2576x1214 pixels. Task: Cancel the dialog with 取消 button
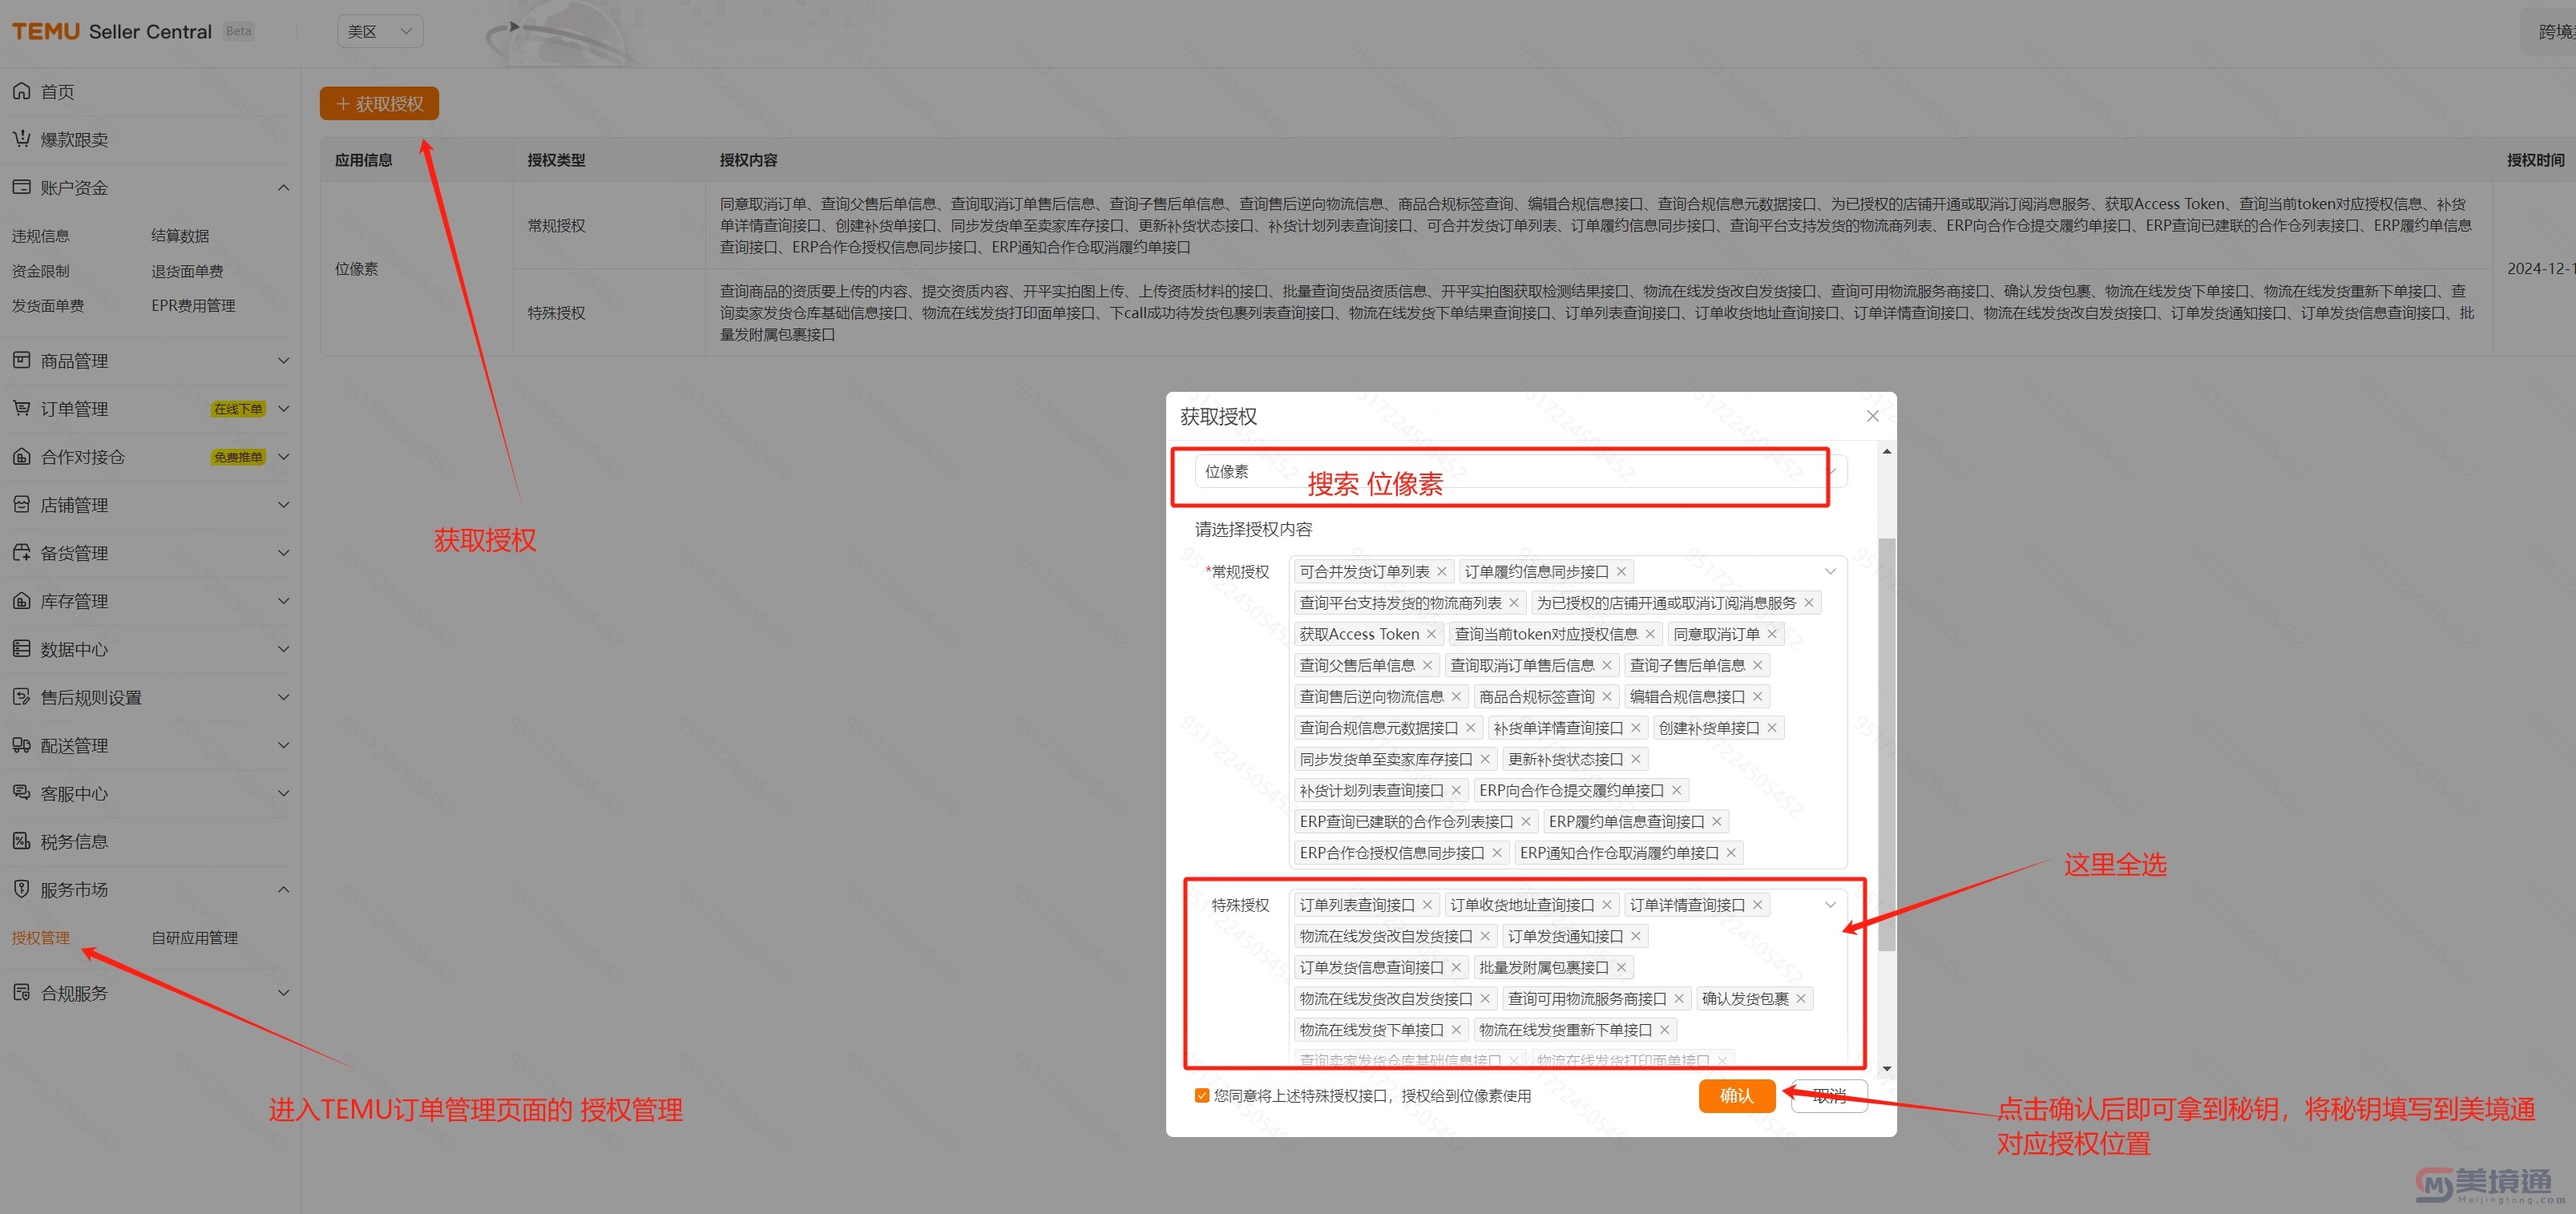pos(1828,1096)
